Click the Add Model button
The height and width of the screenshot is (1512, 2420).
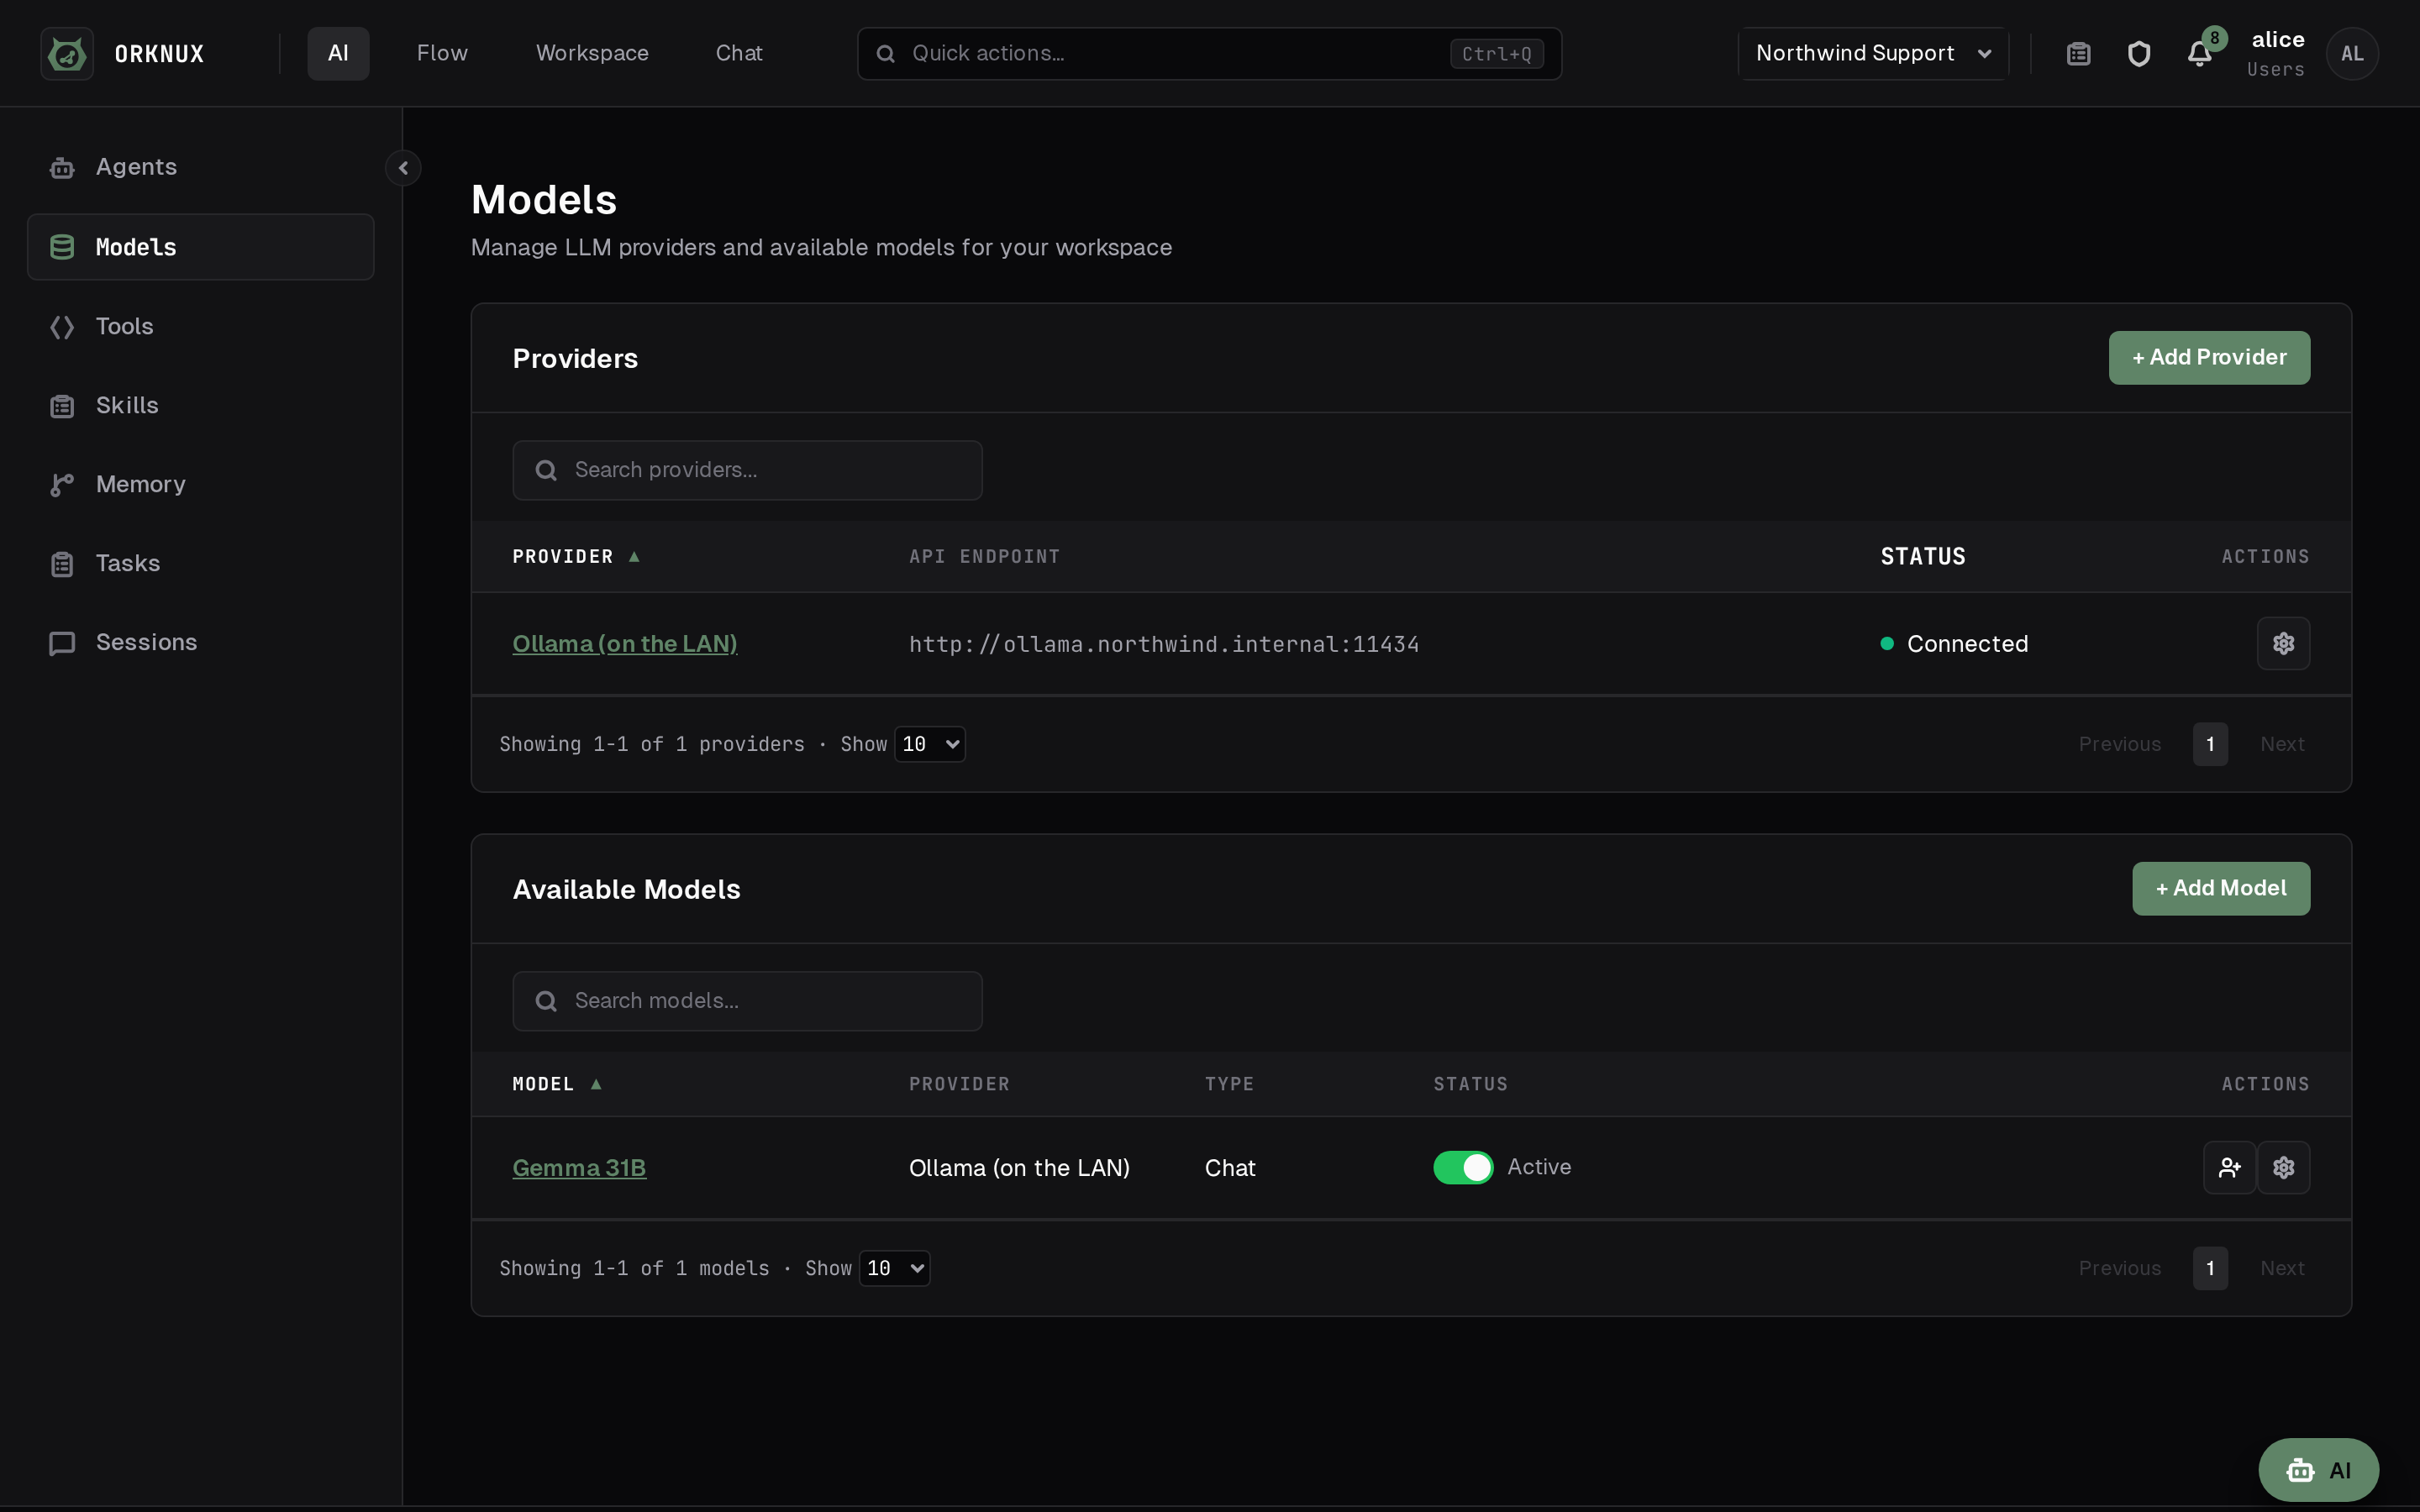pos(2221,888)
